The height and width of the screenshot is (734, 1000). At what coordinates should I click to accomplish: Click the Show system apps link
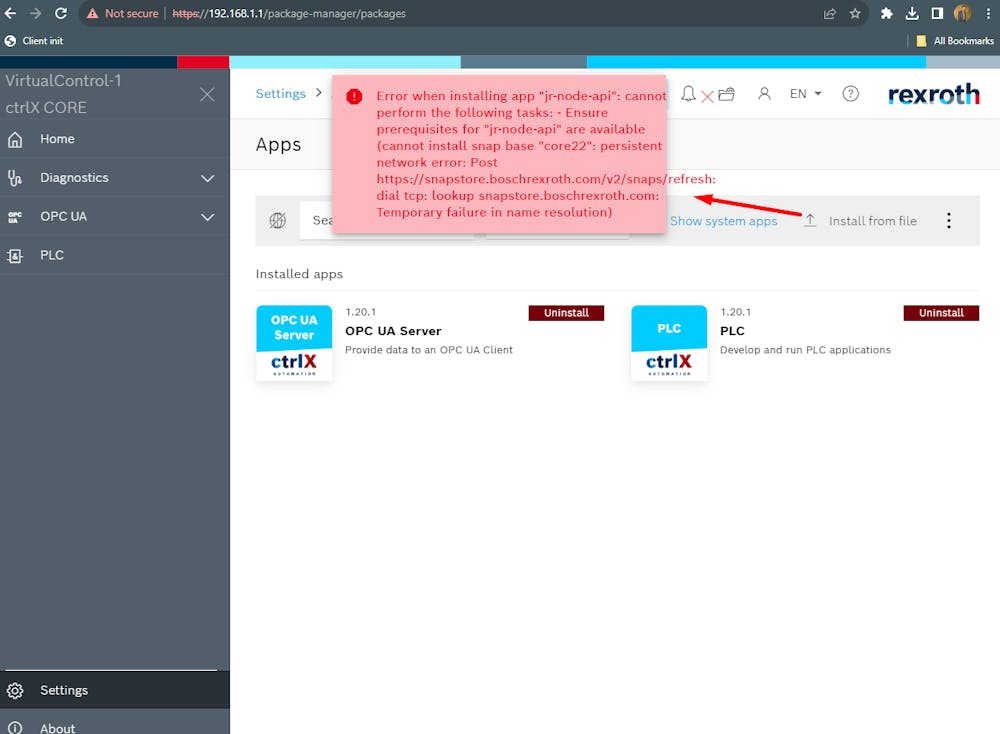point(722,220)
